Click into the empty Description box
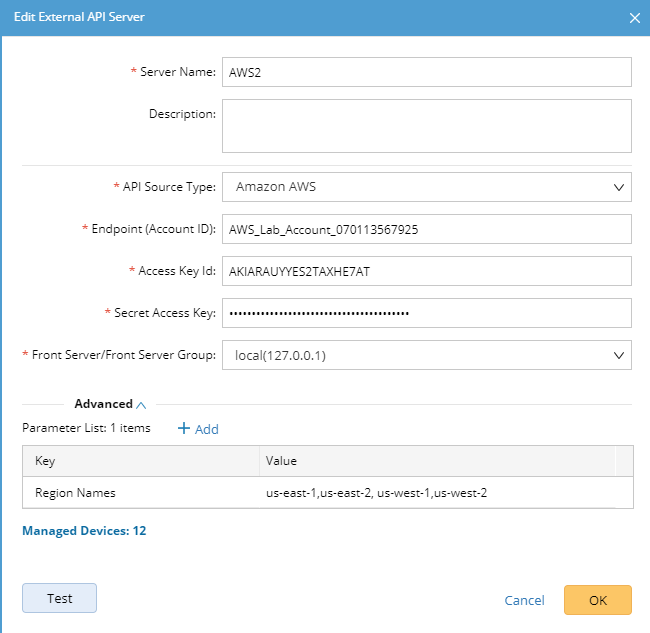Viewport: 650px width, 633px height. tap(427, 126)
